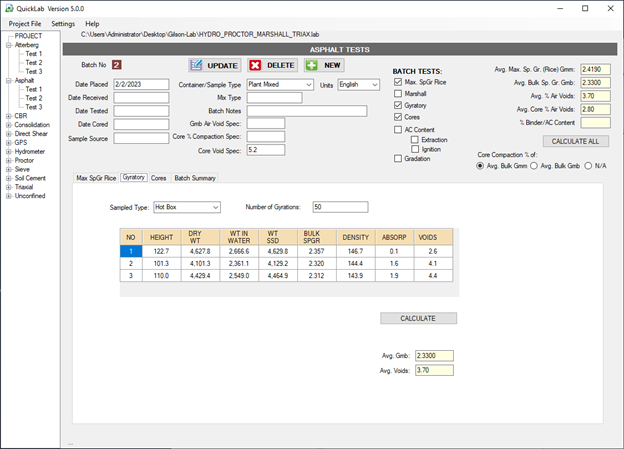Check the AC Content checkbox
Screen dimensions: 624x449
click(x=398, y=128)
